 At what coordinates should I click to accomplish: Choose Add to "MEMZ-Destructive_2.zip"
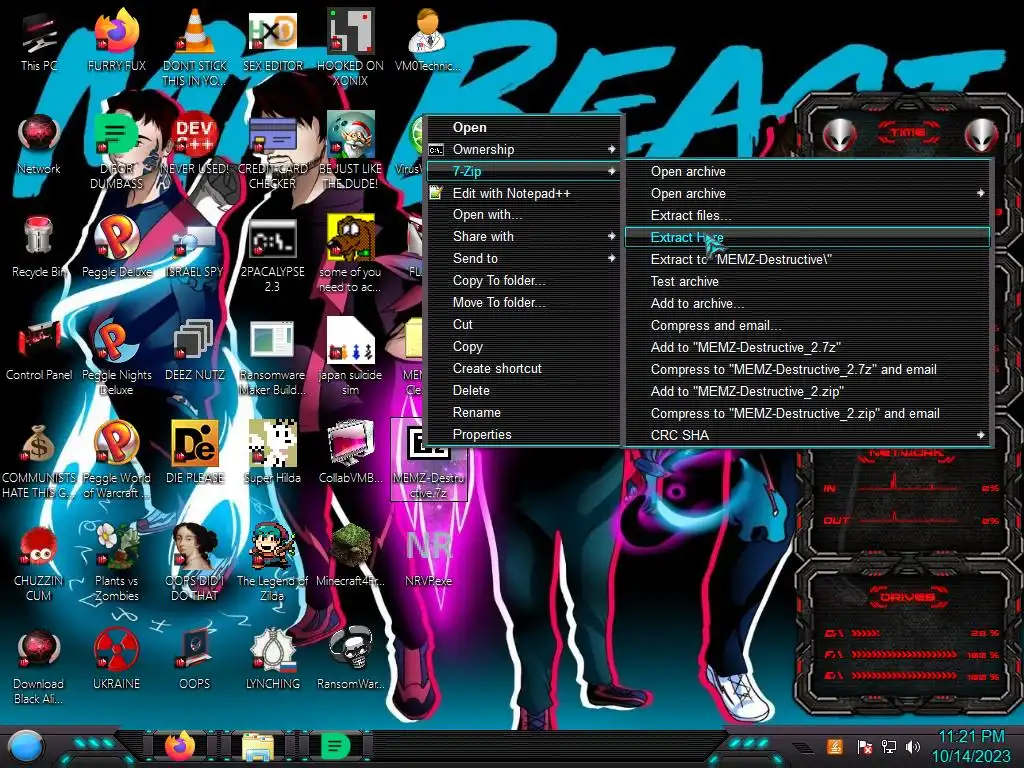click(808, 391)
